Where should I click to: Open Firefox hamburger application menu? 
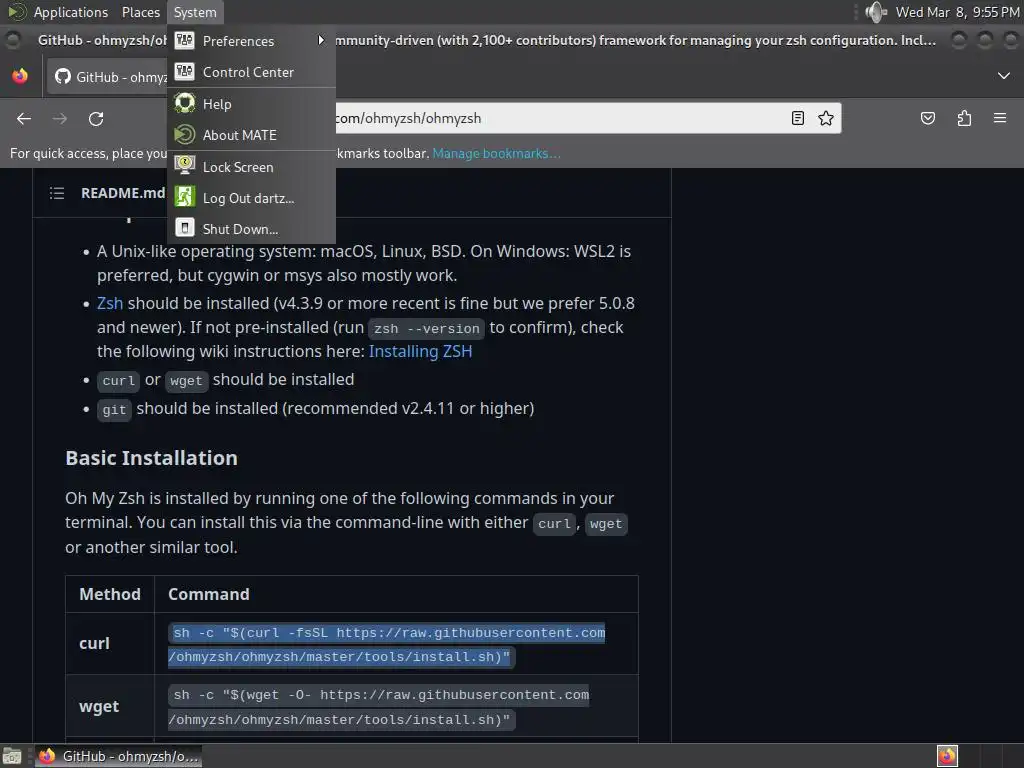tap(999, 118)
